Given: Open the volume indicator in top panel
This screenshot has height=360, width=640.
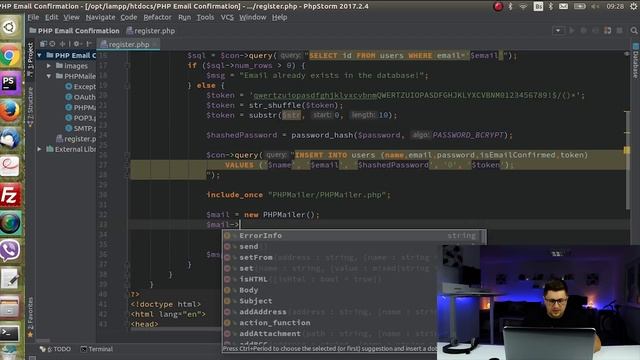Looking at the screenshot, I should pyautogui.click(x=595, y=7).
